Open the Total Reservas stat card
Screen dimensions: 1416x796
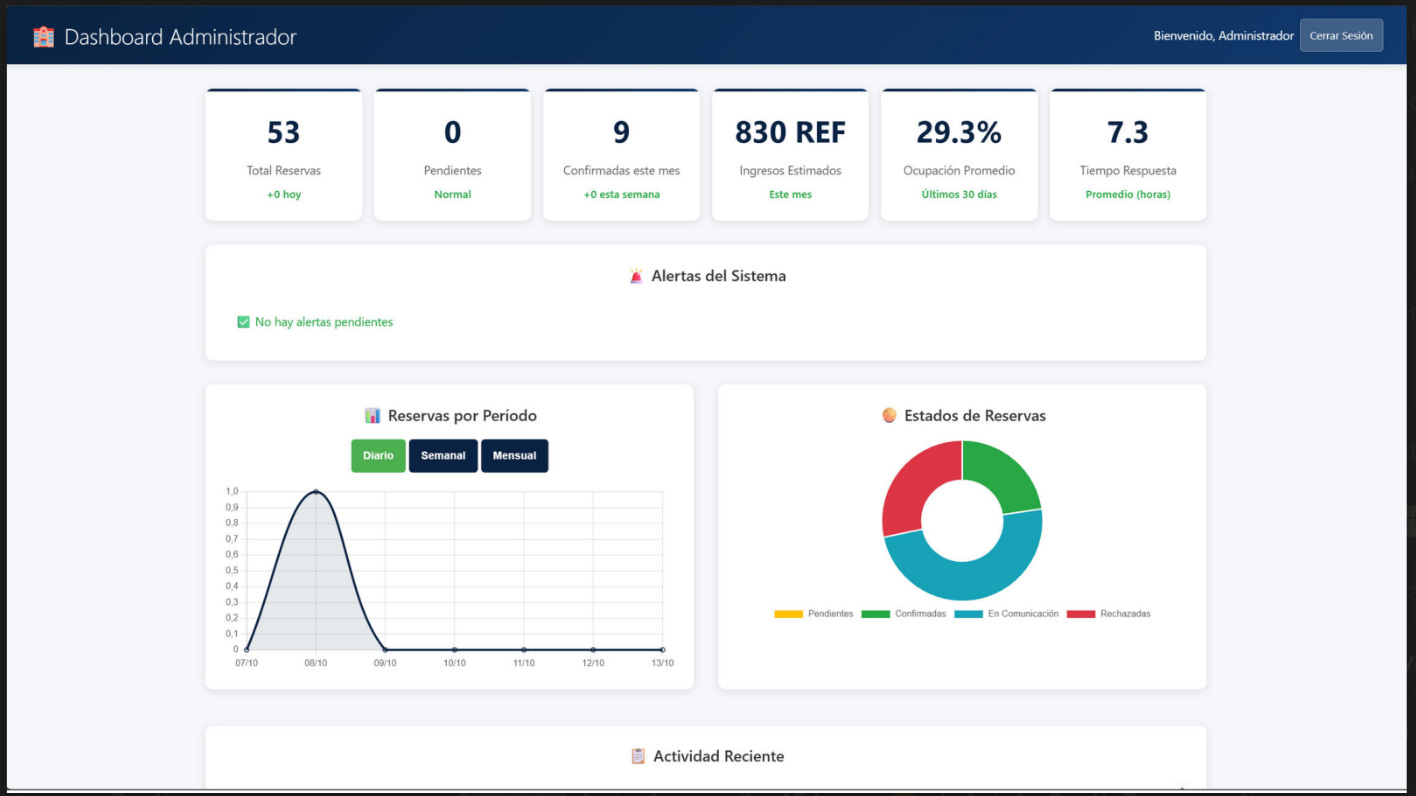pyautogui.click(x=284, y=154)
